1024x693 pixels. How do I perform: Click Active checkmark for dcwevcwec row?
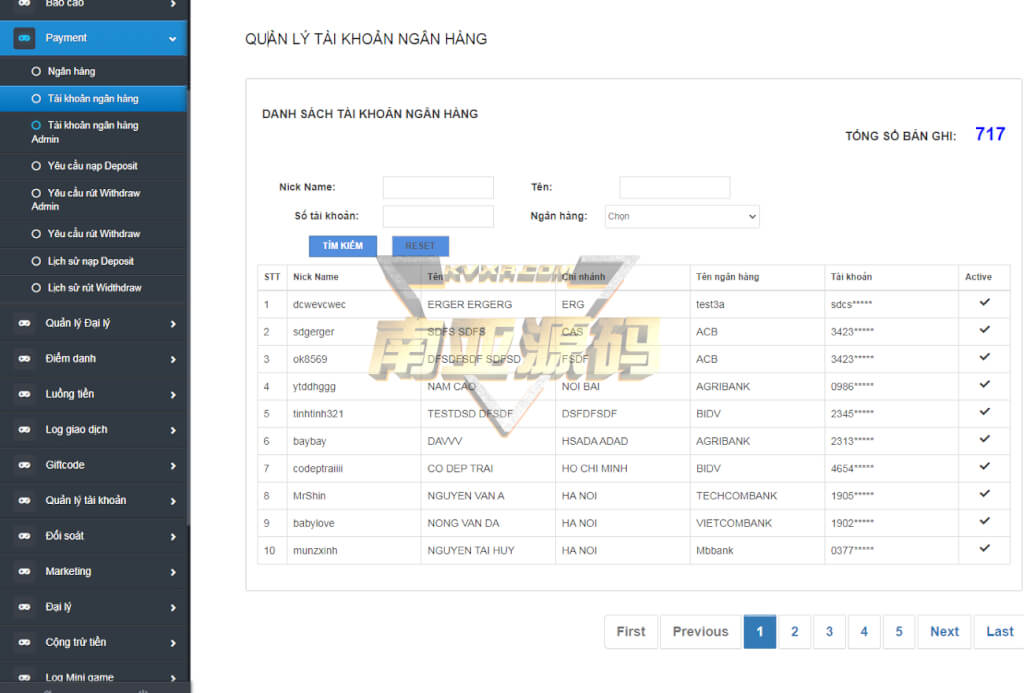(x=984, y=302)
